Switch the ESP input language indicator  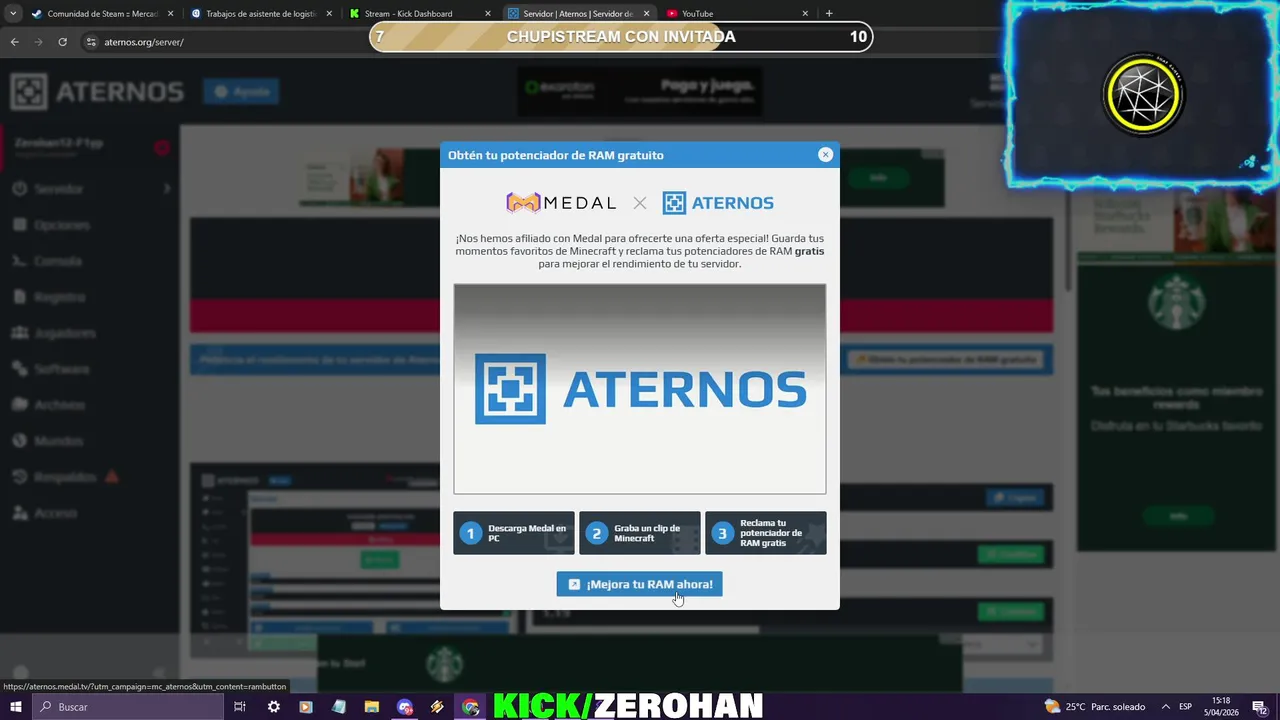(x=1186, y=707)
